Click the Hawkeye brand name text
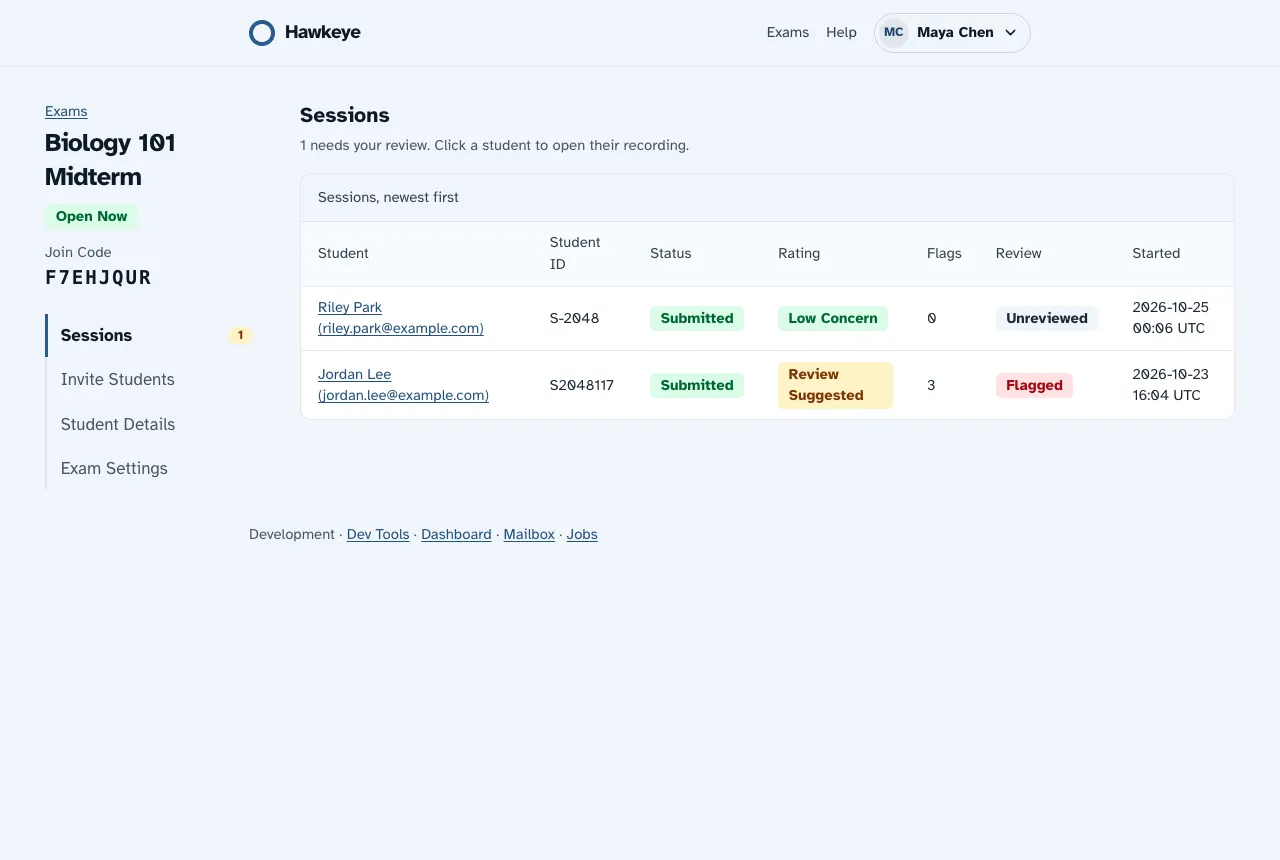Image resolution: width=1280 pixels, height=860 pixels. pos(322,32)
